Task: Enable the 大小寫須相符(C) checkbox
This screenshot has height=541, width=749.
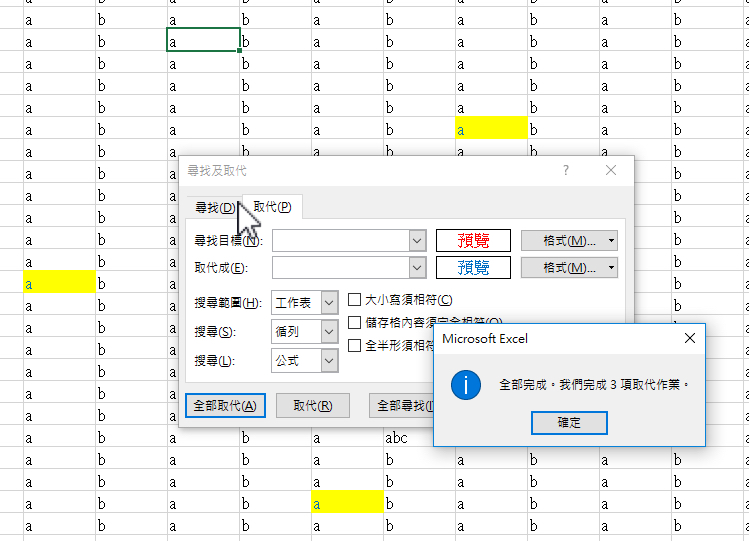Action: (354, 300)
